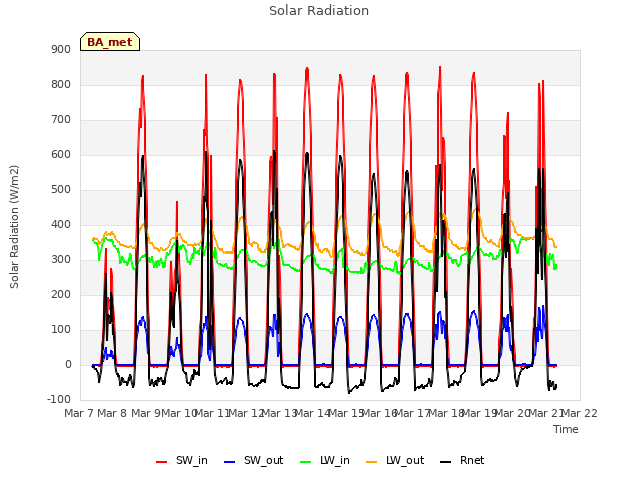Click the 100 y-axis tick label
The width and height of the screenshot is (640, 480).
[61, 329]
